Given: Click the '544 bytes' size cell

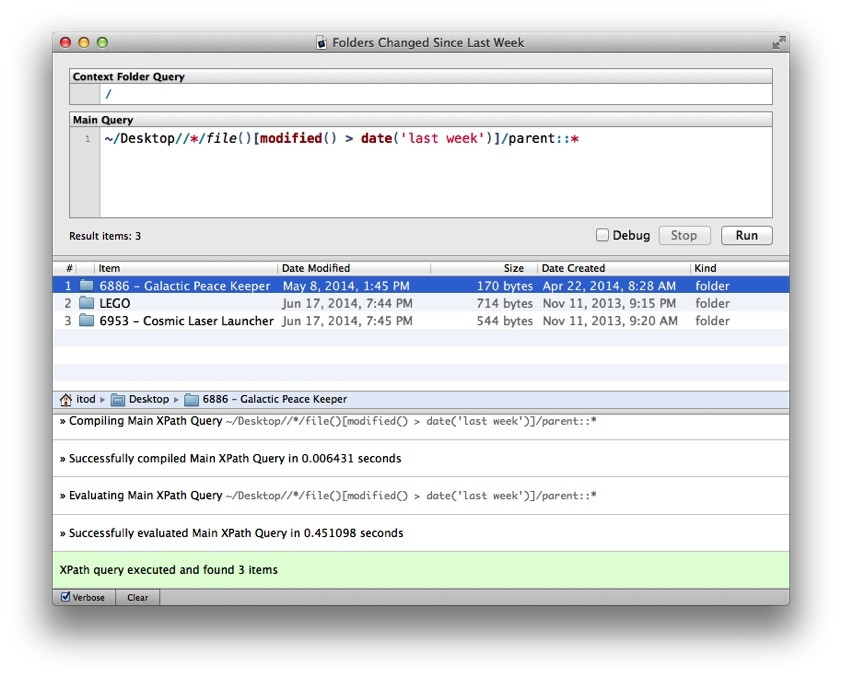Looking at the screenshot, I should 505,321.
